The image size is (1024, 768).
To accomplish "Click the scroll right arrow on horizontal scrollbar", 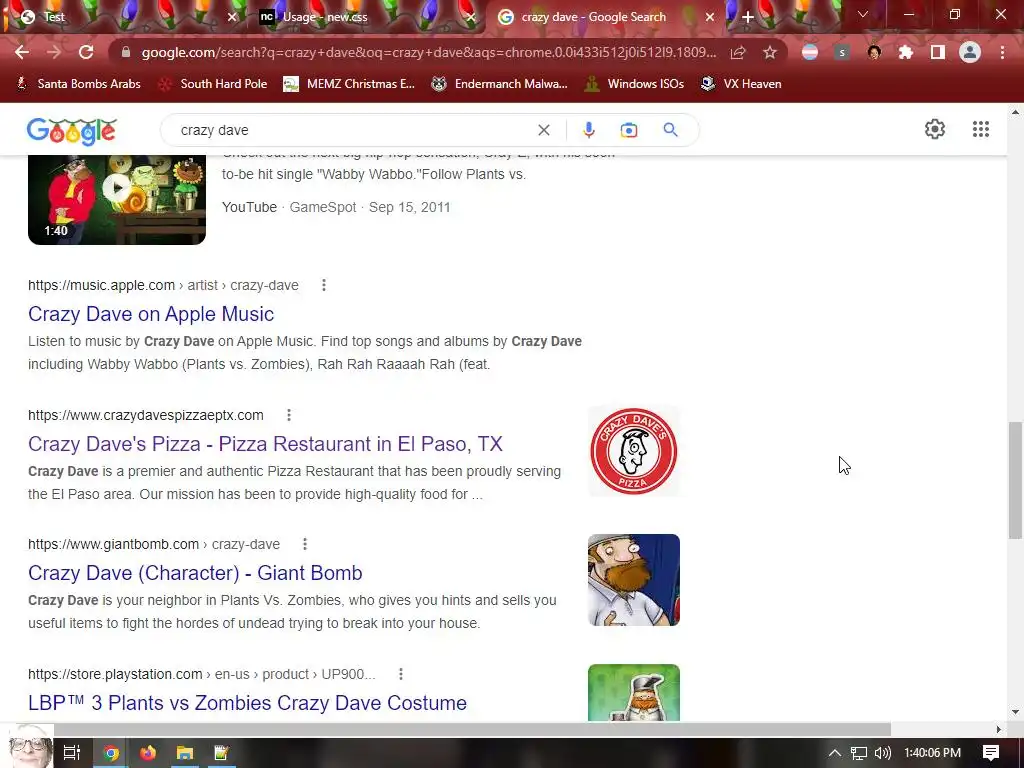I will click(x=998, y=729).
